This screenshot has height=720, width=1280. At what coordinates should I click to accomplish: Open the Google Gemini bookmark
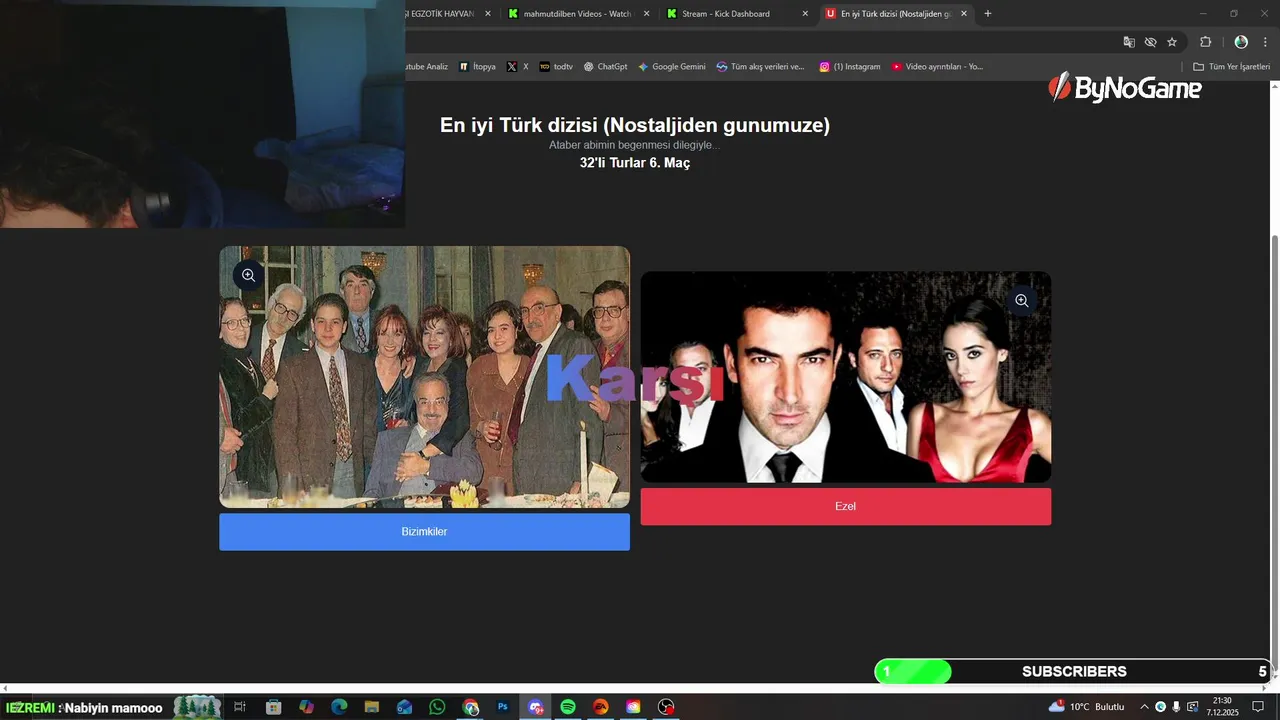click(671, 67)
